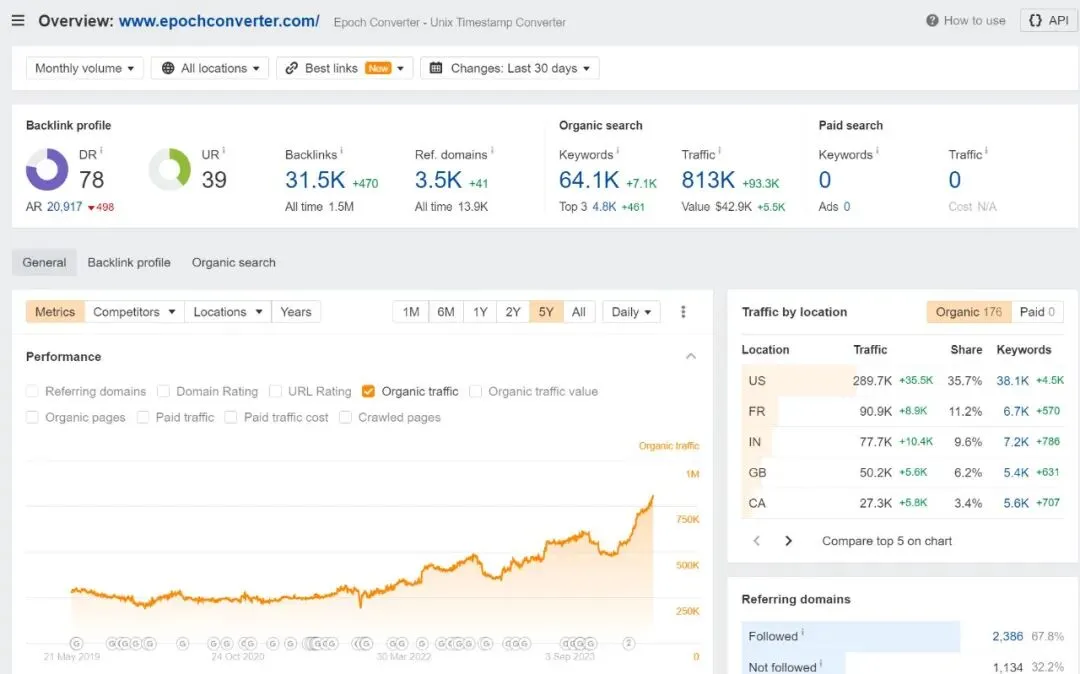The height and width of the screenshot is (674, 1080).
Task: Open the three-dot chart options menu
Action: (x=683, y=312)
